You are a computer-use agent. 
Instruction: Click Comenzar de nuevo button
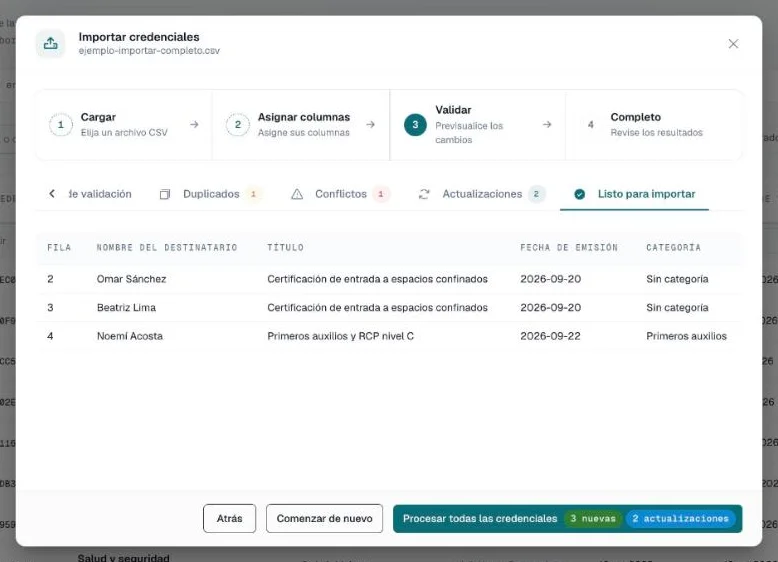(x=324, y=518)
